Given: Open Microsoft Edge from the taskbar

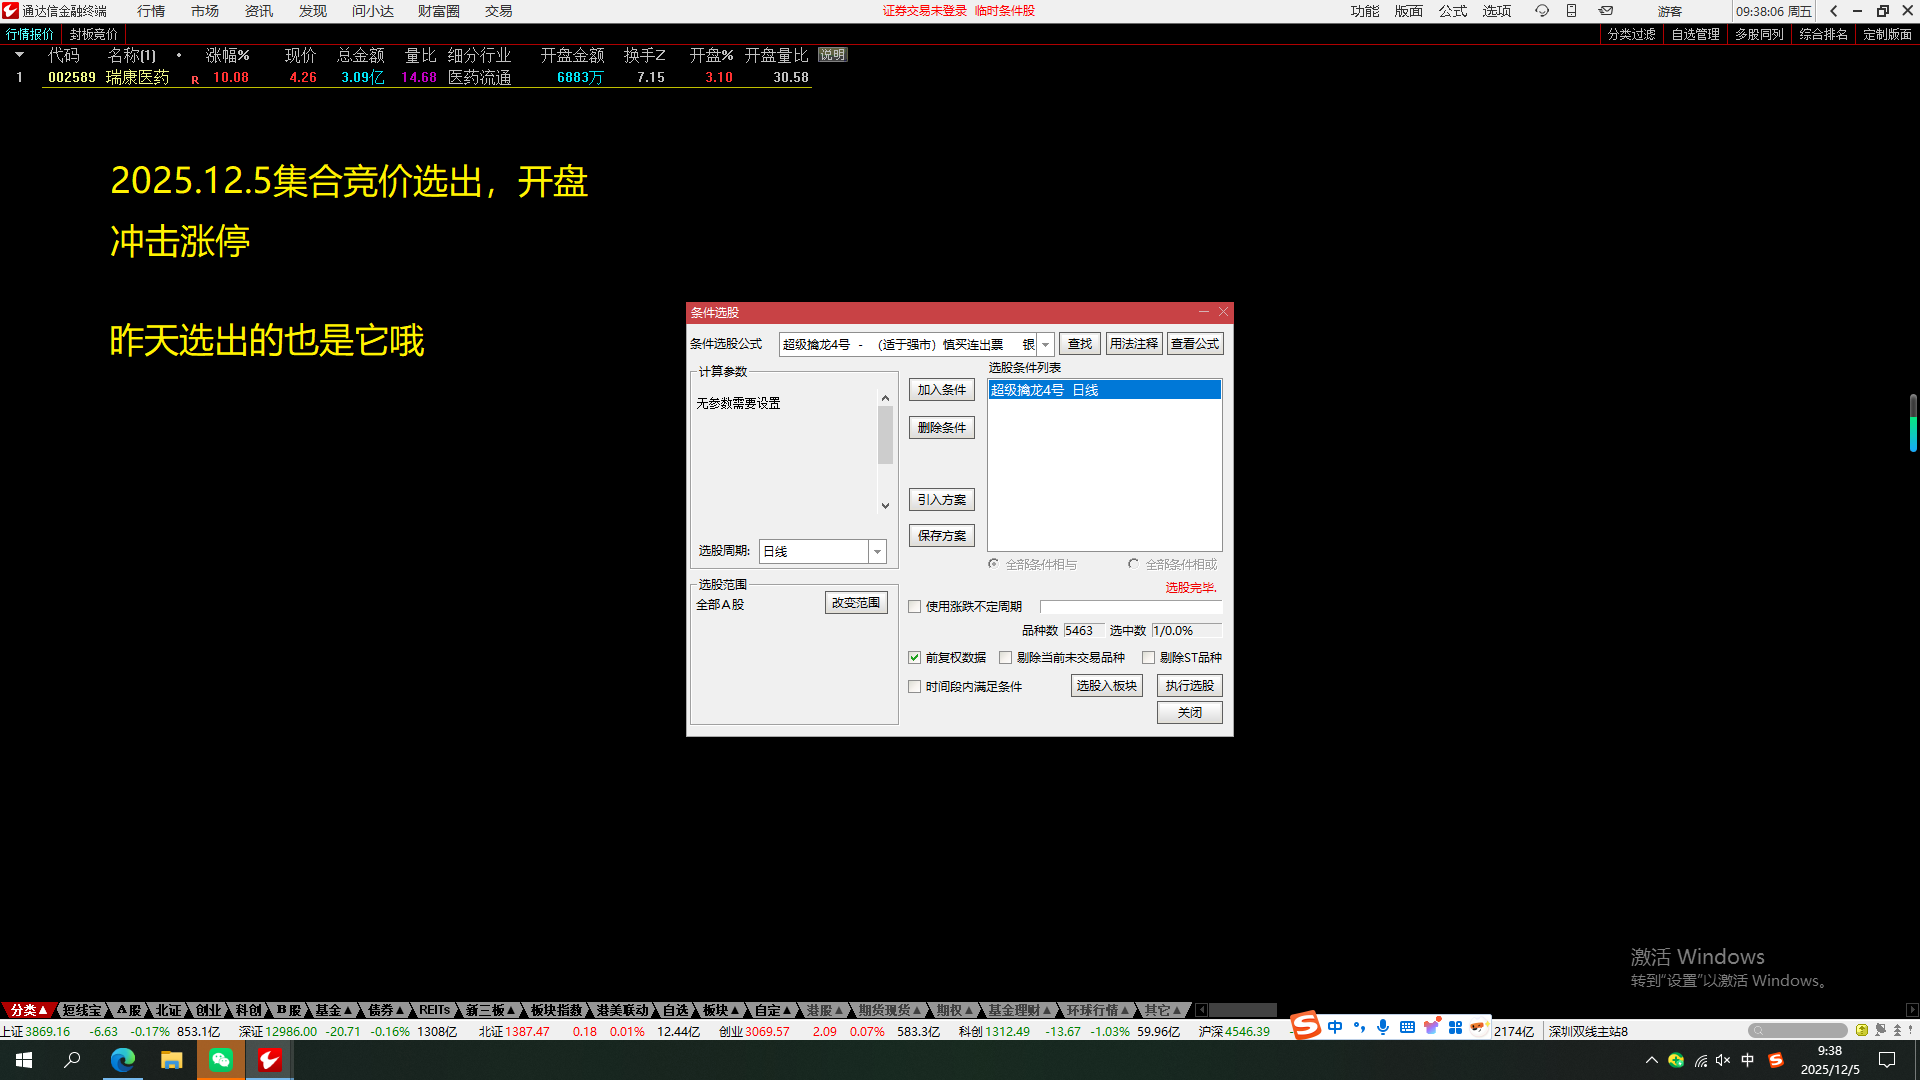Looking at the screenshot, I should [123, 1060].
